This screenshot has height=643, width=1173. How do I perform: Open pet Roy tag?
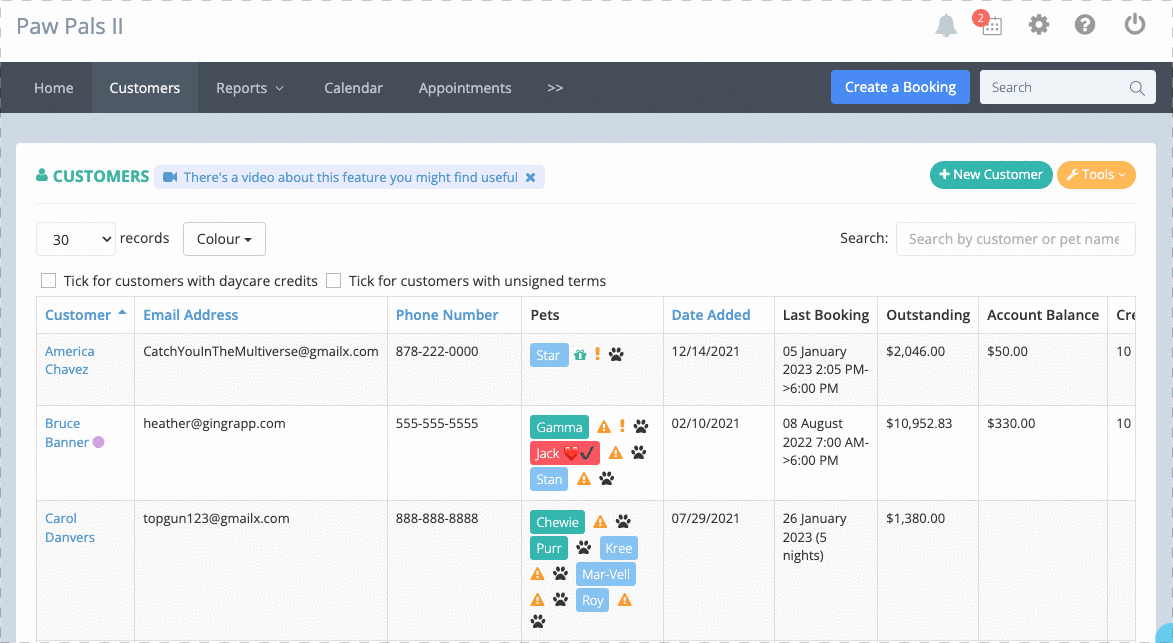(x=592, y=600)
